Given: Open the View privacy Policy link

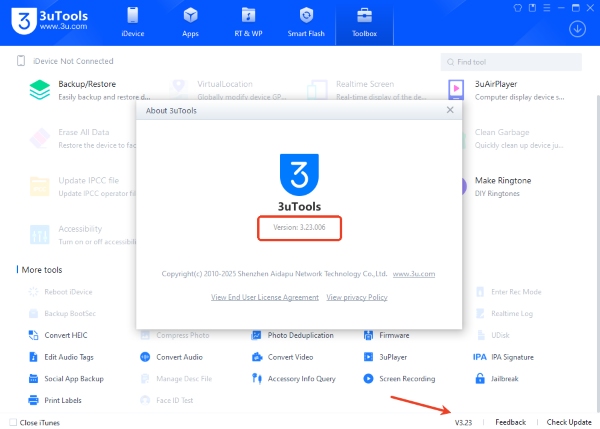Looking at the screenshot, I should tap(357, 297).
